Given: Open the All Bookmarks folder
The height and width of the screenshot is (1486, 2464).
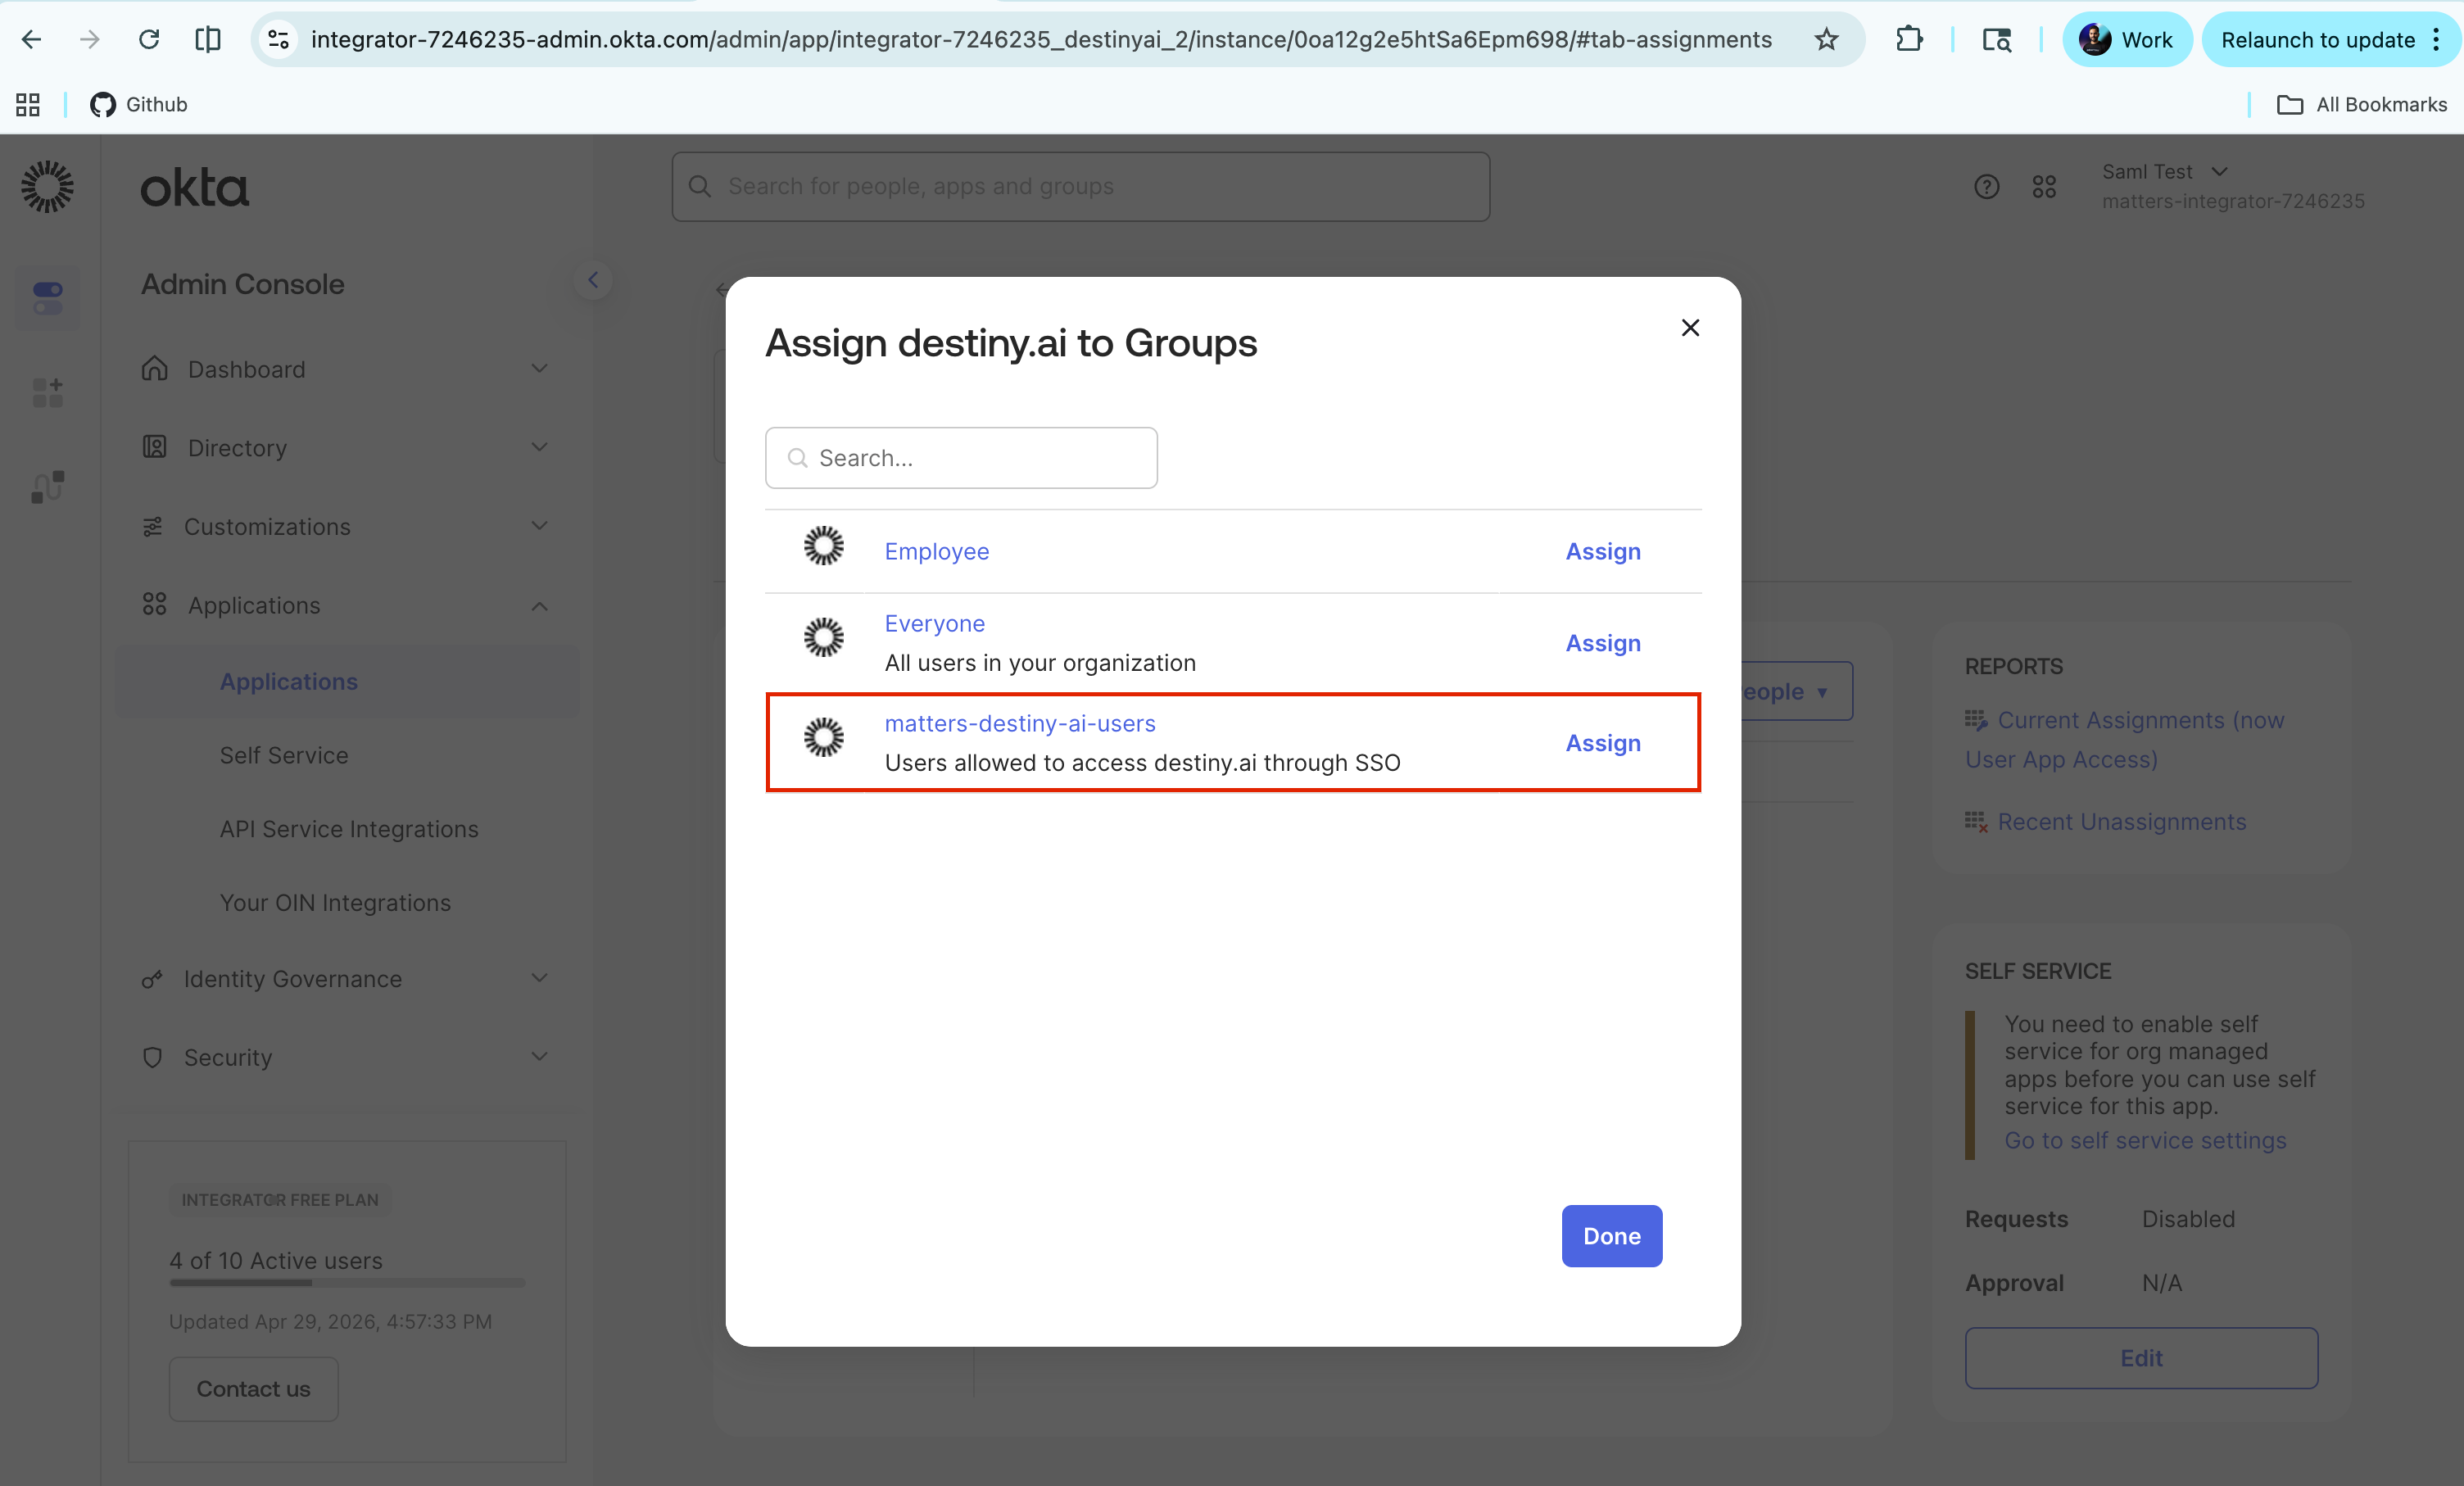Looking at the screenshot, I should click(2361, 104).
